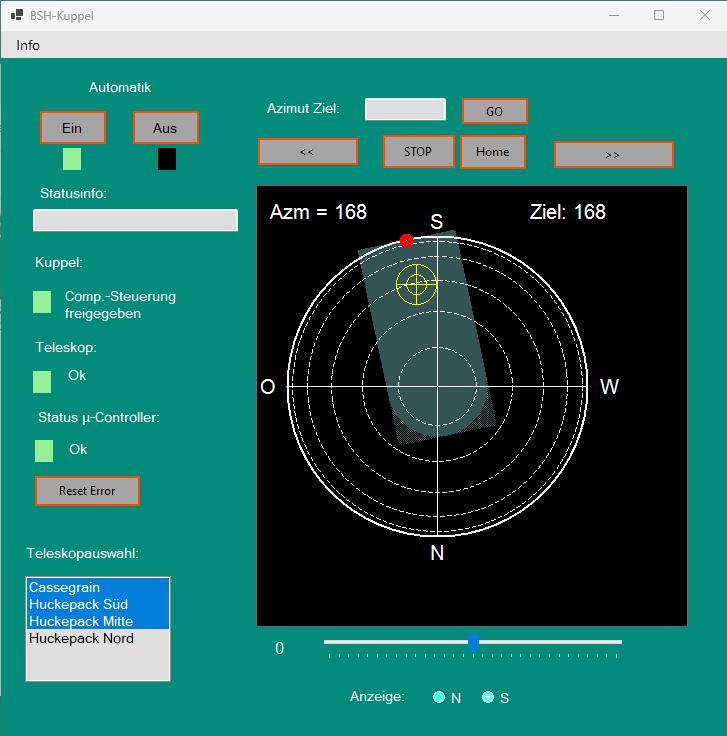The height and width of the screenshot is (736, 727).
Task: Click the black indicator under Aus
Action: pos(167,159)
